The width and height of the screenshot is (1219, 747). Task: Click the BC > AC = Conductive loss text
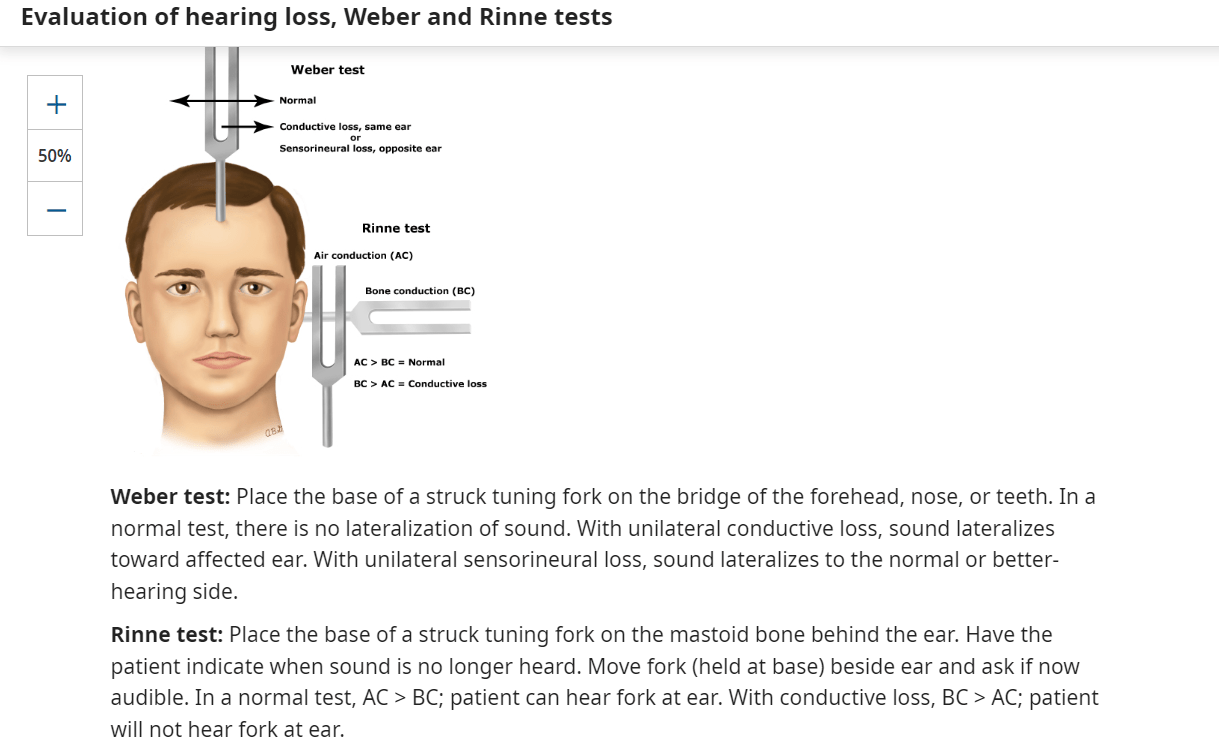coord(420,384)
